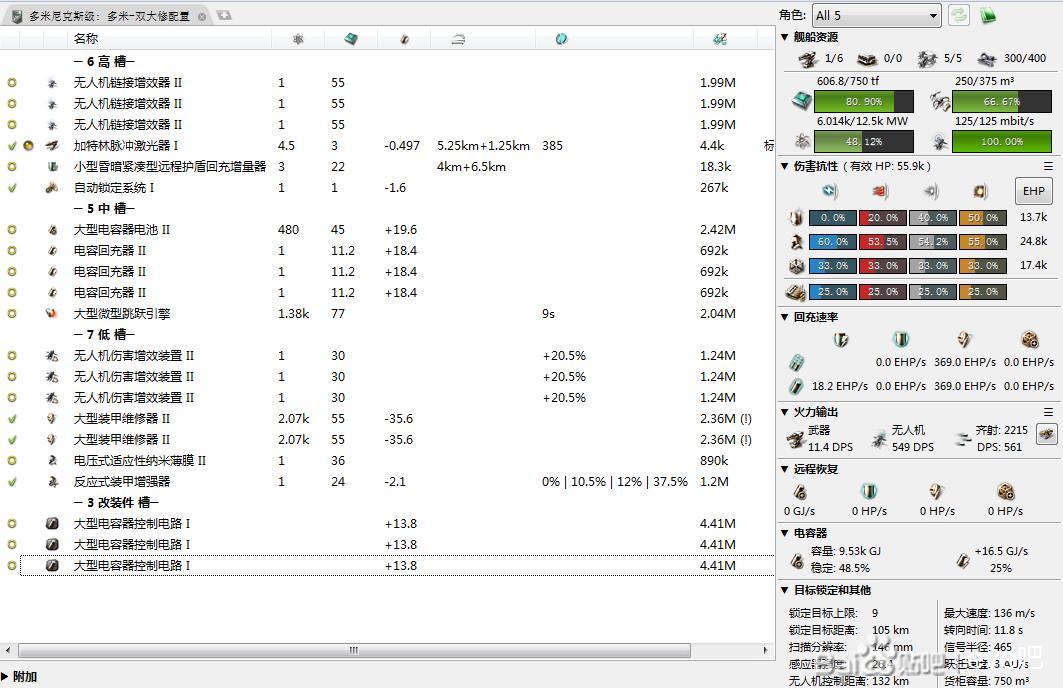Screen dimensions: 1063x688
Task: Click the 名称 column header
Action: pyautogui.click(x=86, y=38)
